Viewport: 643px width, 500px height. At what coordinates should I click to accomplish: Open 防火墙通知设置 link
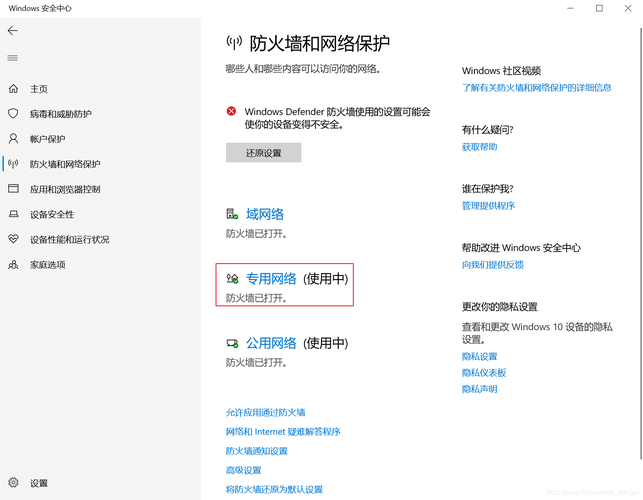(x=257, y=451)
